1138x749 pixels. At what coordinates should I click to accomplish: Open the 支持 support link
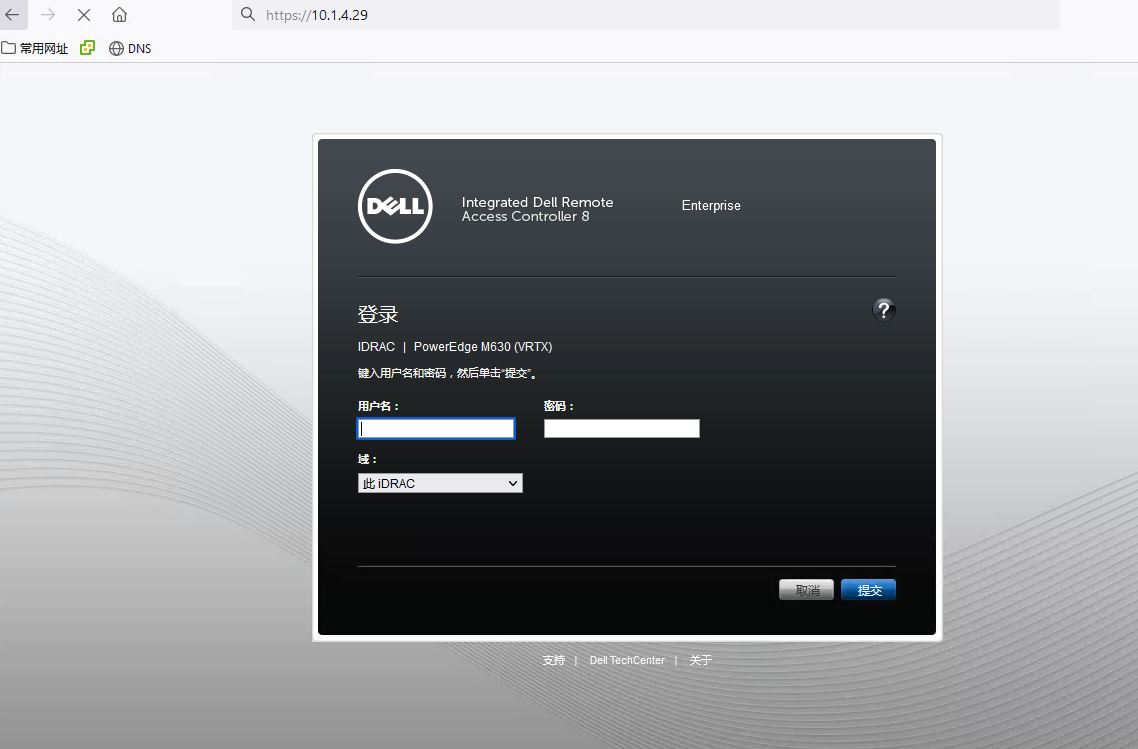pyautogui.click(x=554, y=661)
